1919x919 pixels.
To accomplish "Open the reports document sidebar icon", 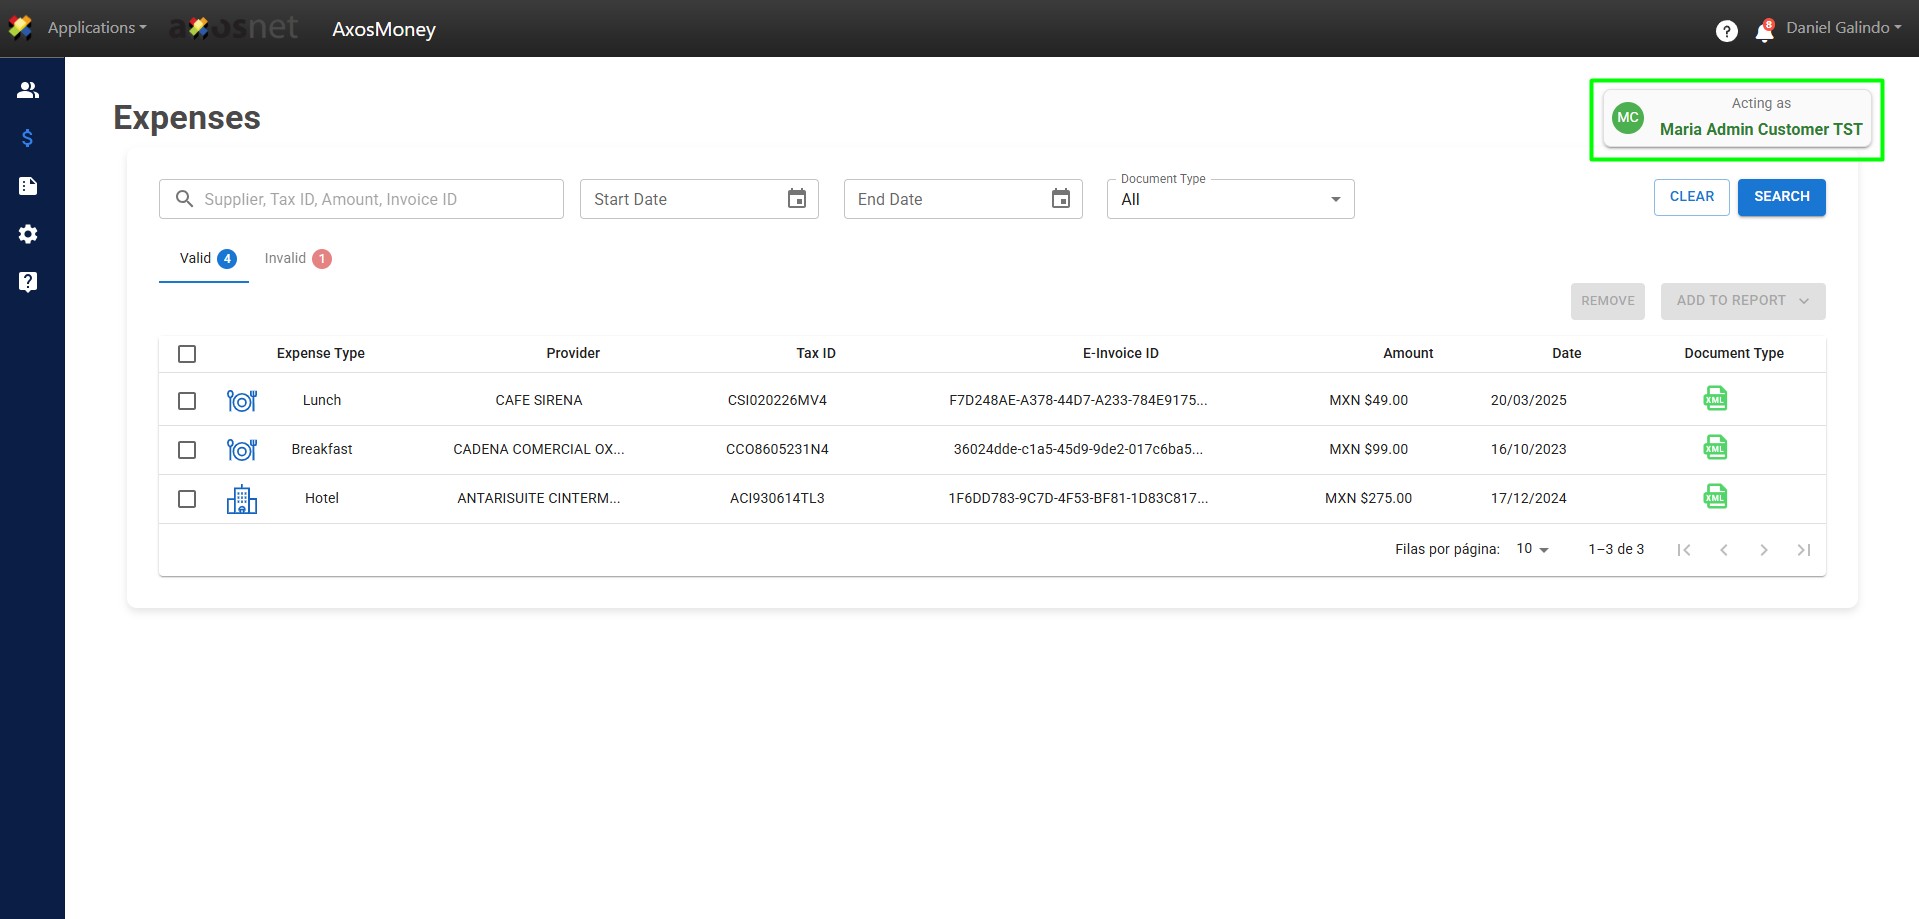I will [28, 186].
